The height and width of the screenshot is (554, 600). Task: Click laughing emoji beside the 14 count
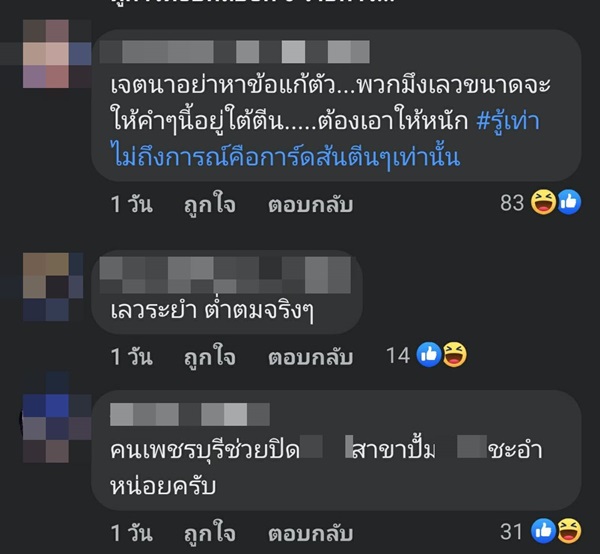click(x=455, y=355)
